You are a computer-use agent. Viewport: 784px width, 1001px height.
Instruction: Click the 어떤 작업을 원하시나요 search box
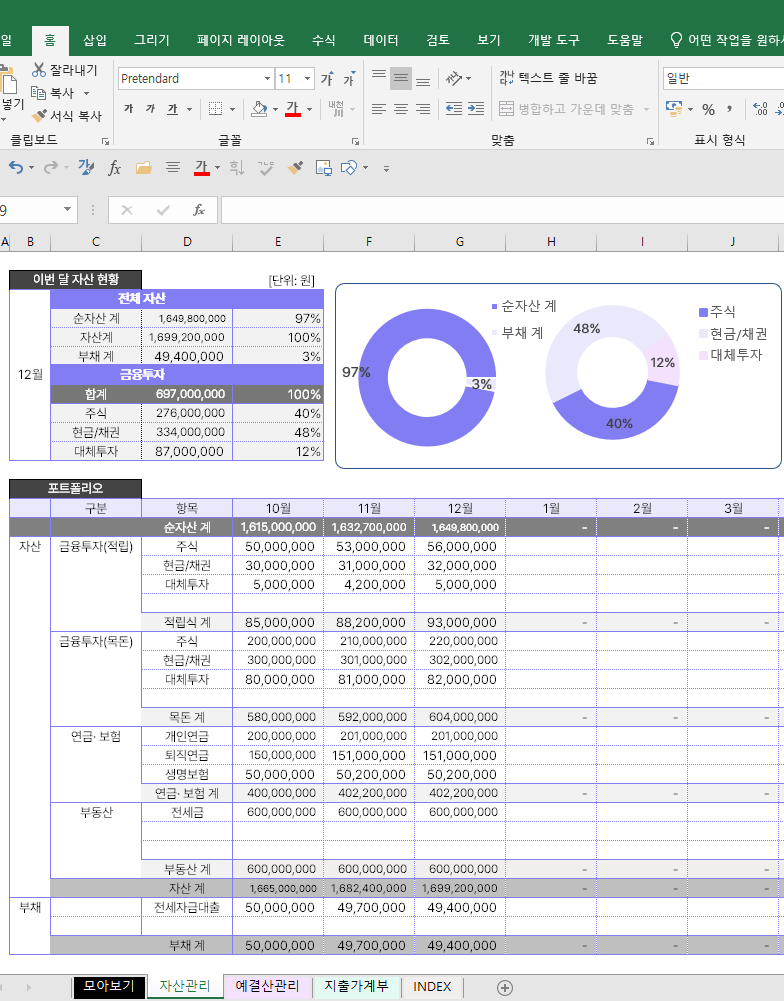(x=727, y=40)
